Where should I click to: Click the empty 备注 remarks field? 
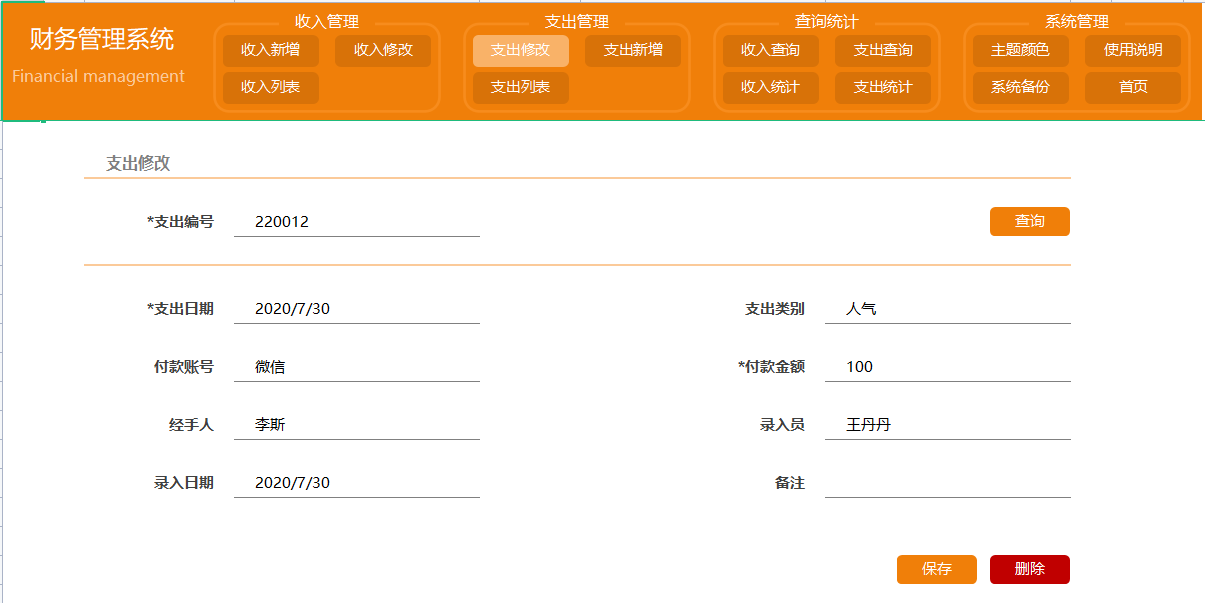pos(946,481)
